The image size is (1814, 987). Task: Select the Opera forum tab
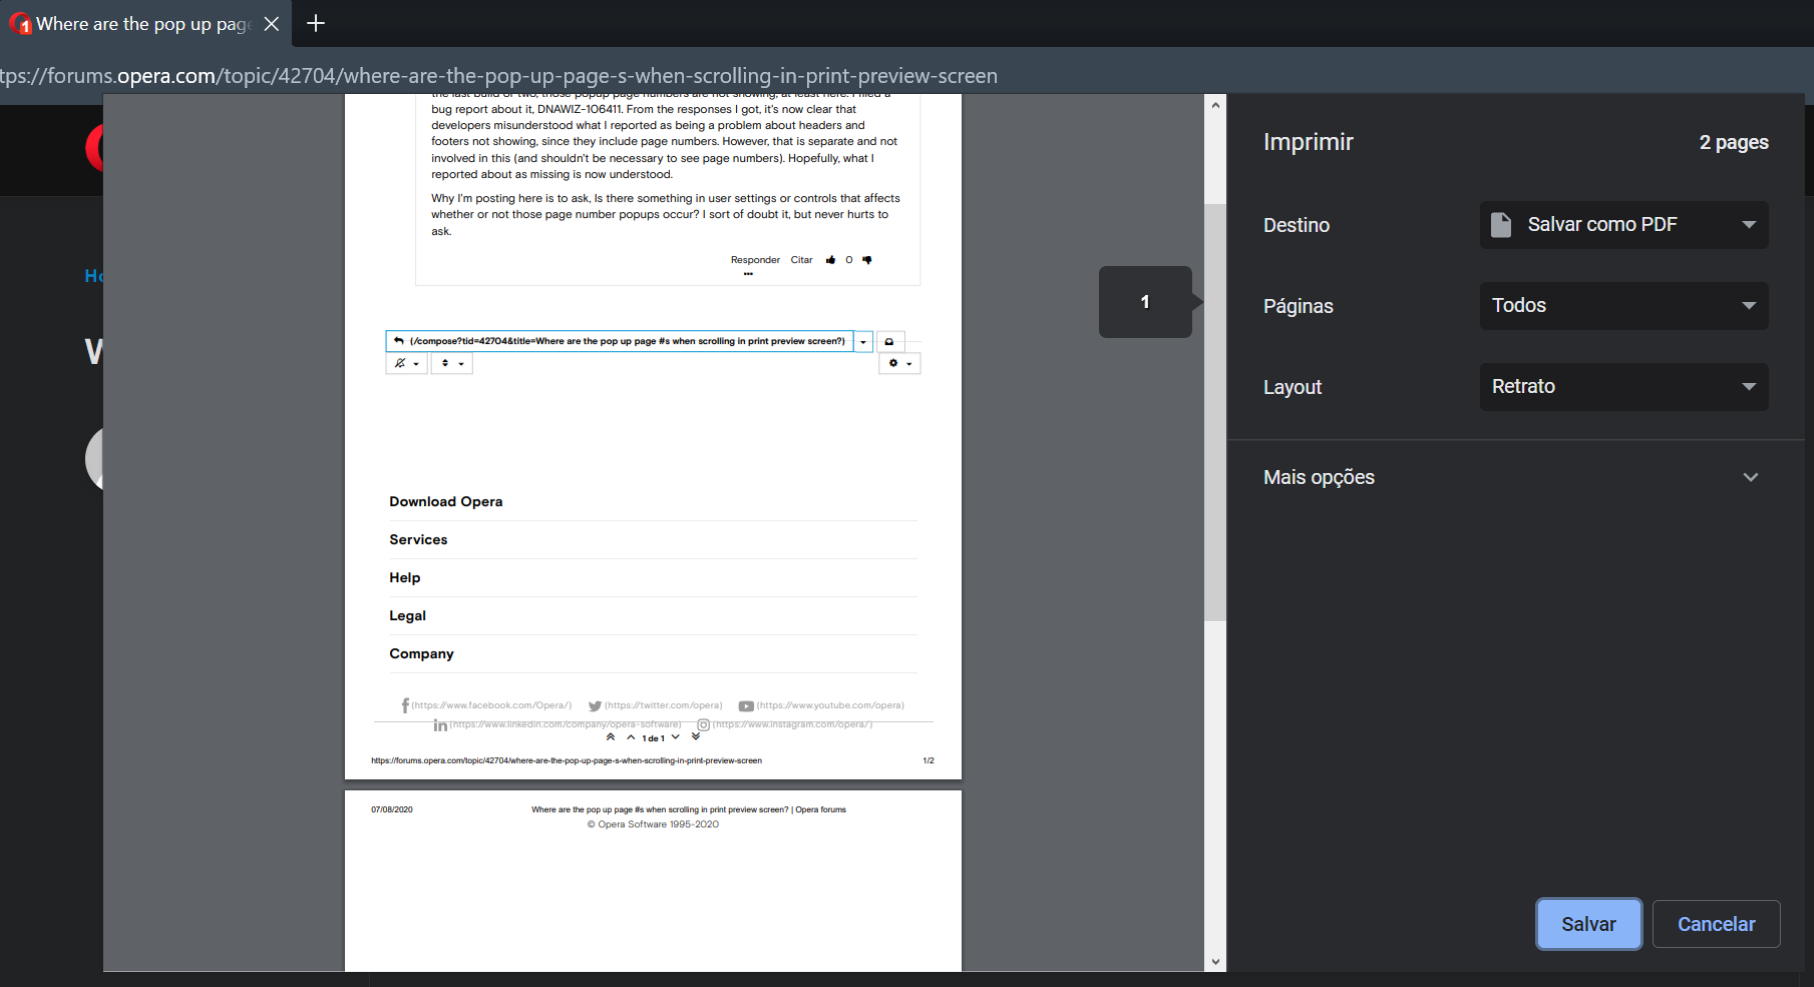pyautogui.click(x=145, y=23)
